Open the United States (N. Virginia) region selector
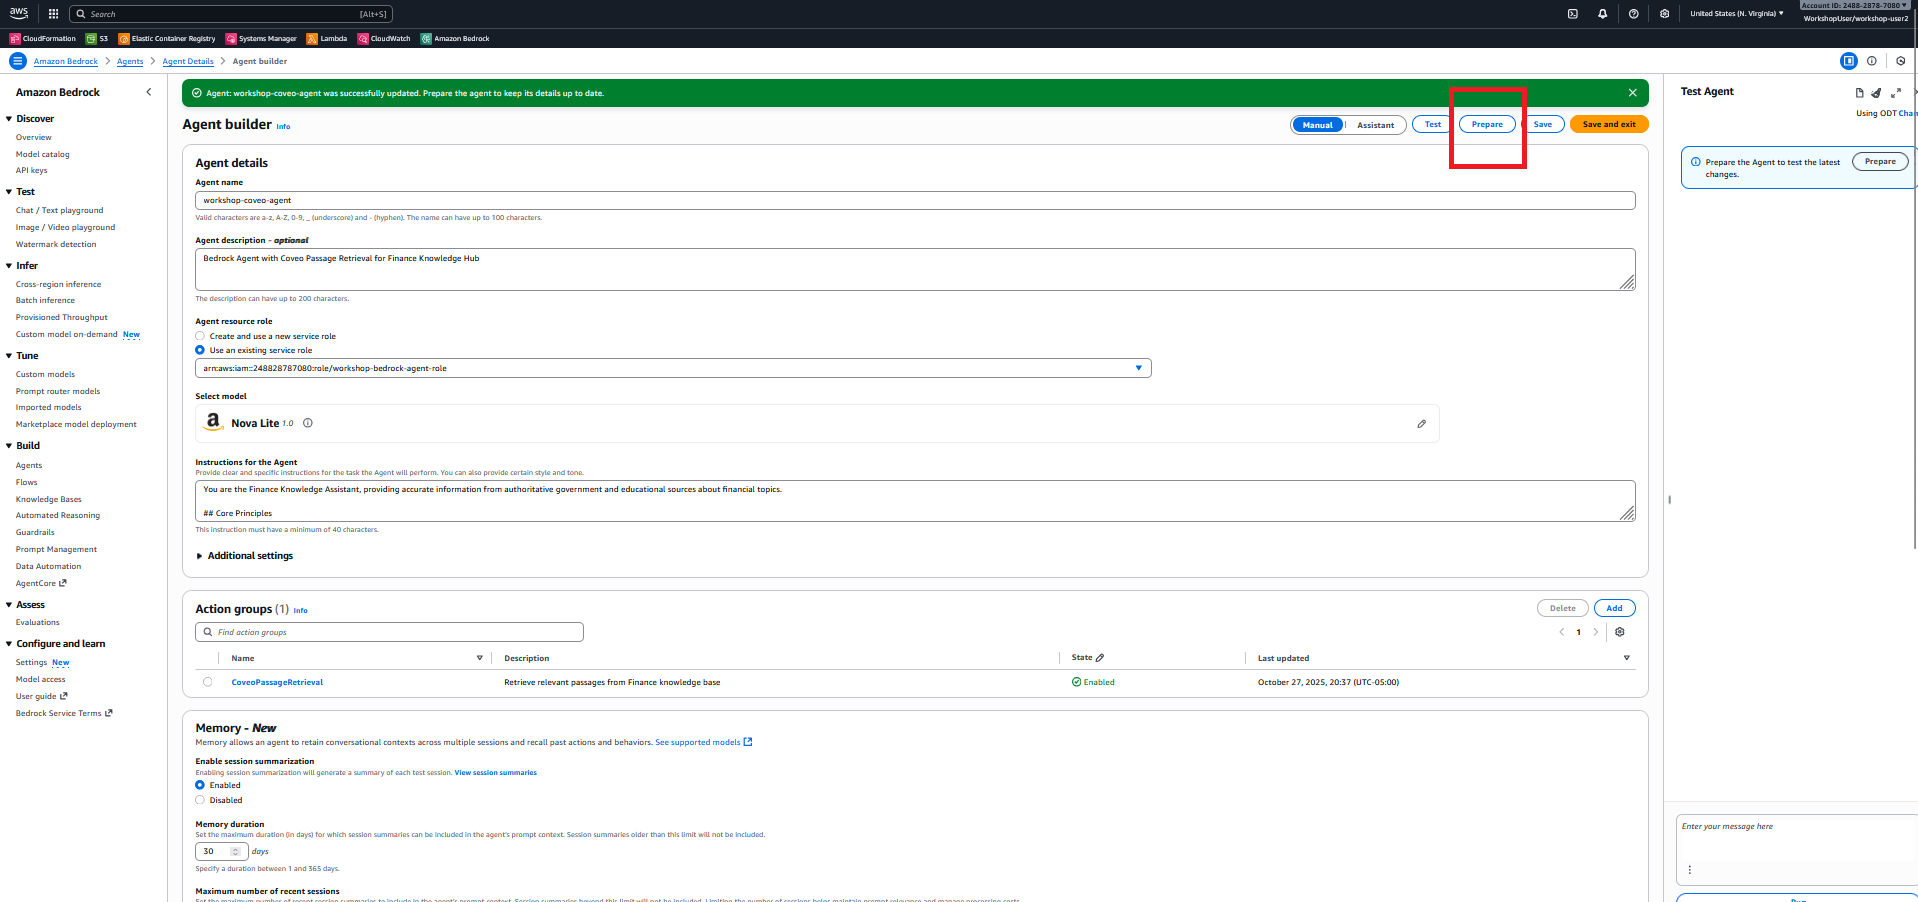The height and width of the screenshot is (902, 1918). (x=1736, y=14)
